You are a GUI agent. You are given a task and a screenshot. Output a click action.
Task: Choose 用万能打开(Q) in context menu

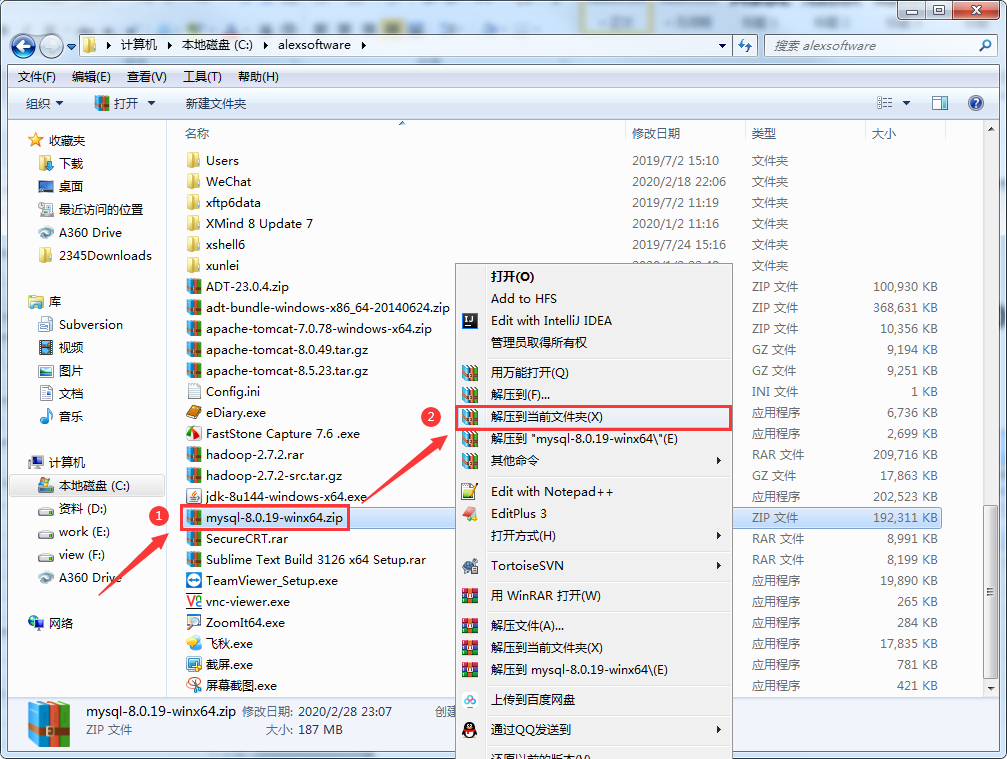(x=530, y=372)
